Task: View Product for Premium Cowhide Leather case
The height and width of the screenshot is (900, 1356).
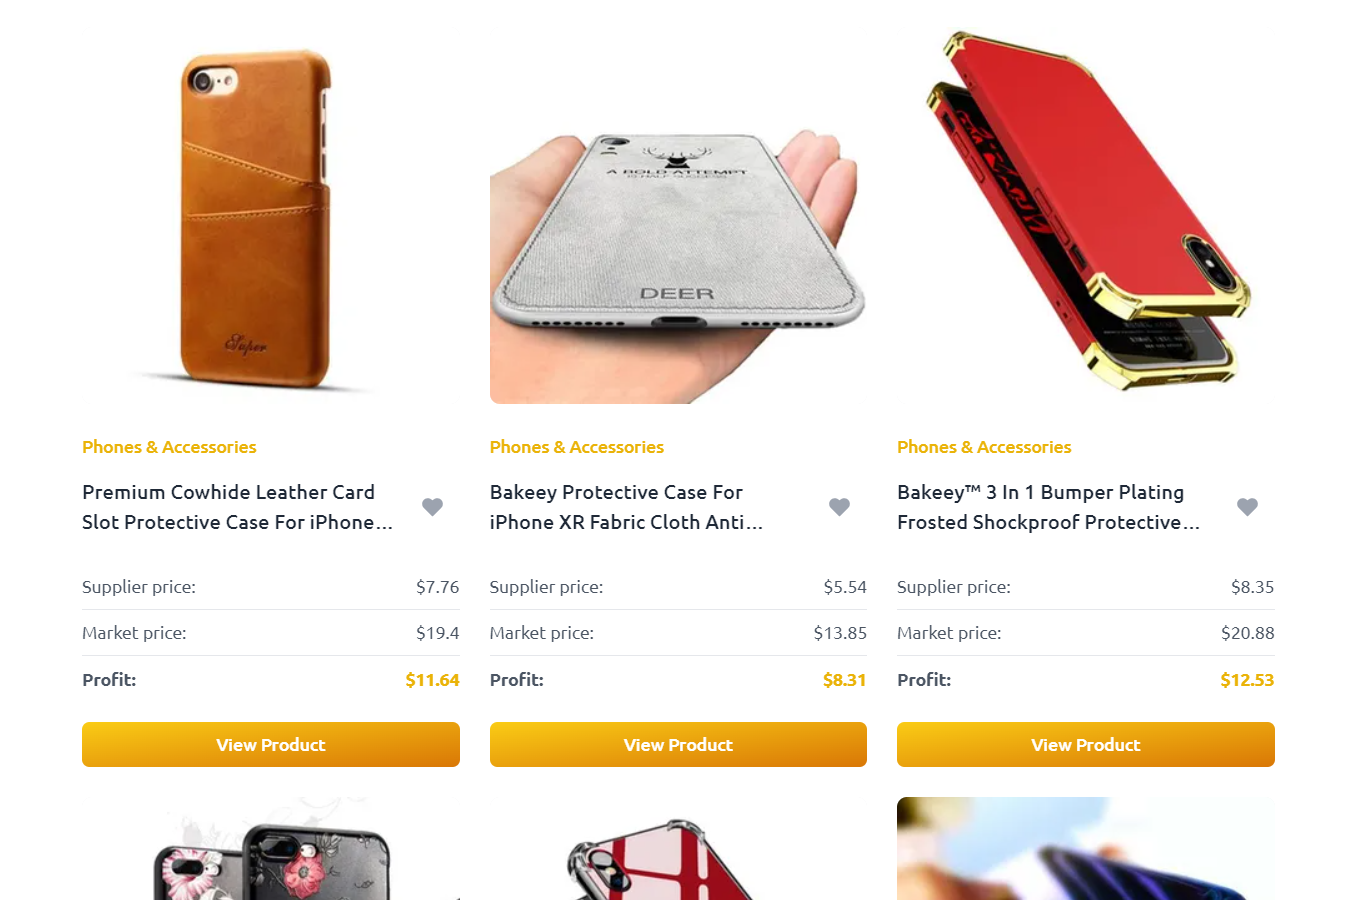Action: [x=271, y=745]
